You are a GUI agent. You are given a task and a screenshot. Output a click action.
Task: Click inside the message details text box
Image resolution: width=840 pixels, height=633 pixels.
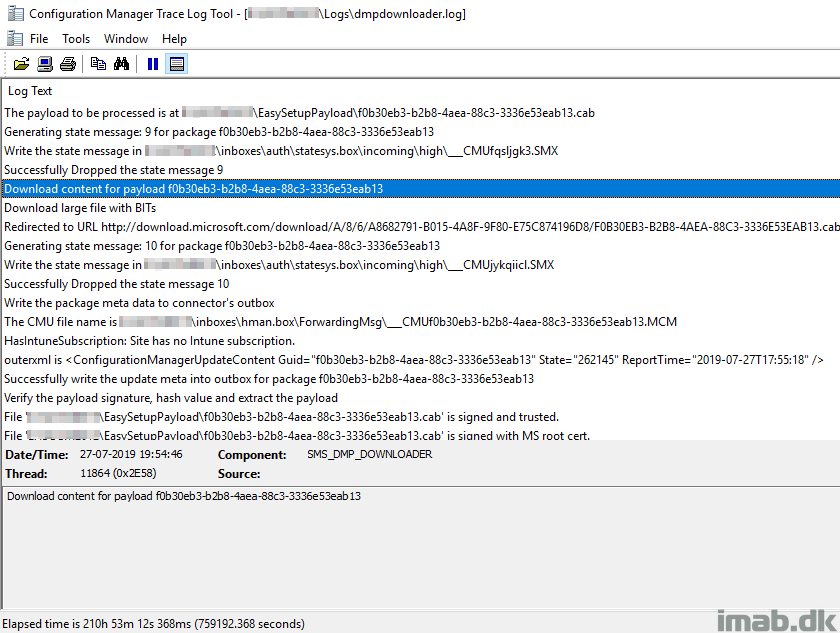tap(421, 547)
